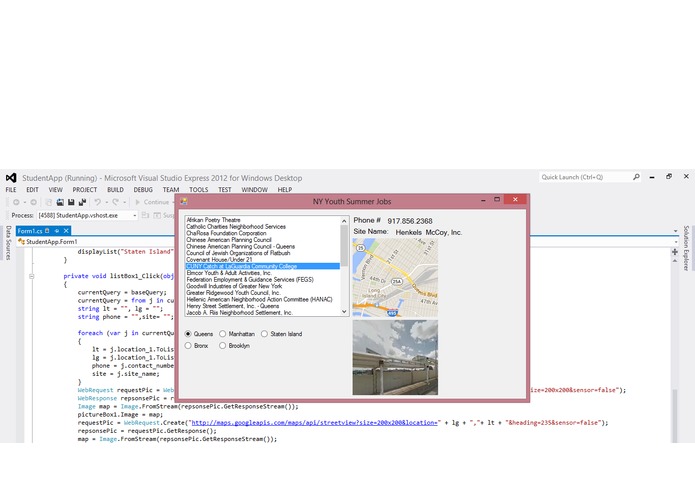Select the Queens radio button
Viewport: 695px width, 494px height.
(x=188, y=334)
